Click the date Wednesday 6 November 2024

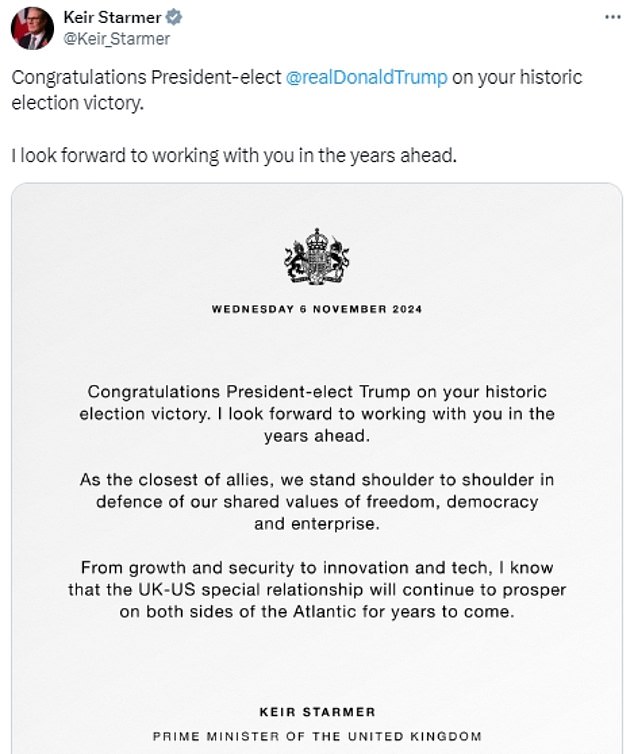click(317, 309)
